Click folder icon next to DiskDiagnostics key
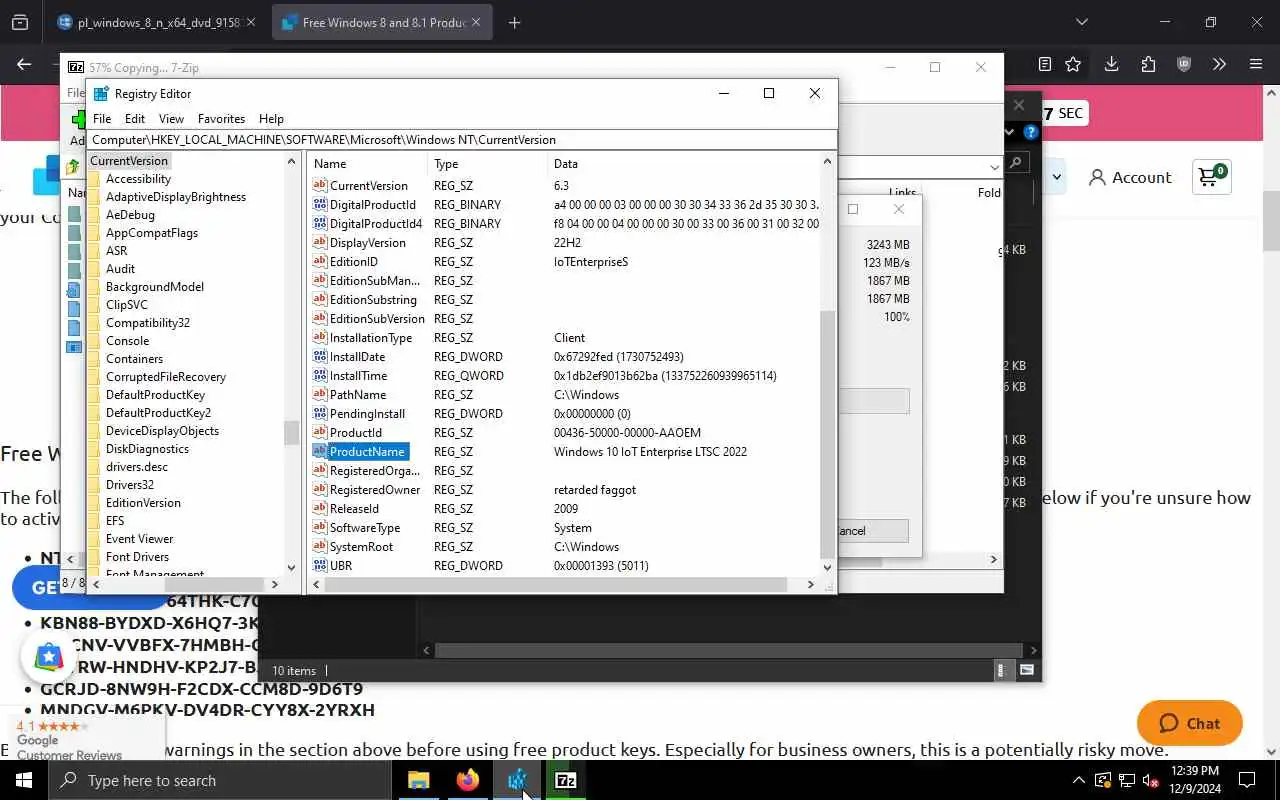This screenshot has height=800, width=1280. (95, 449)
